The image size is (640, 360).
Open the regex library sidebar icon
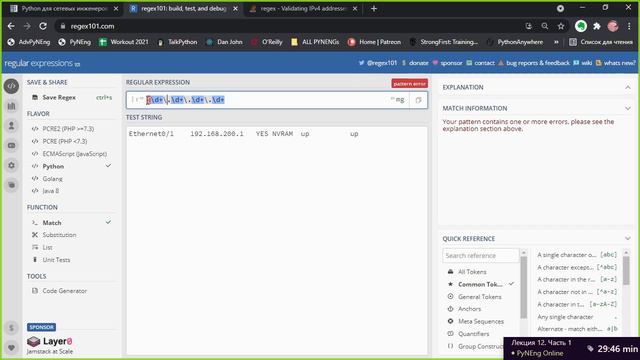click(11, 106)
